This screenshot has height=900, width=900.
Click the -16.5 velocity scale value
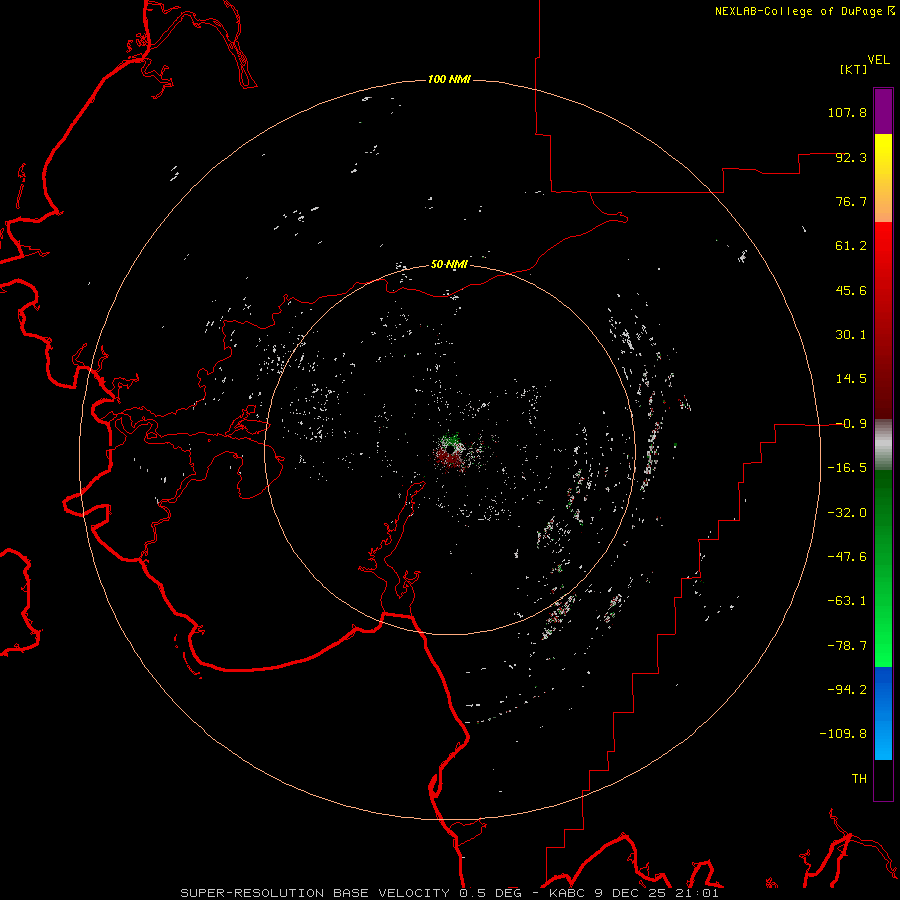point(847,468)
